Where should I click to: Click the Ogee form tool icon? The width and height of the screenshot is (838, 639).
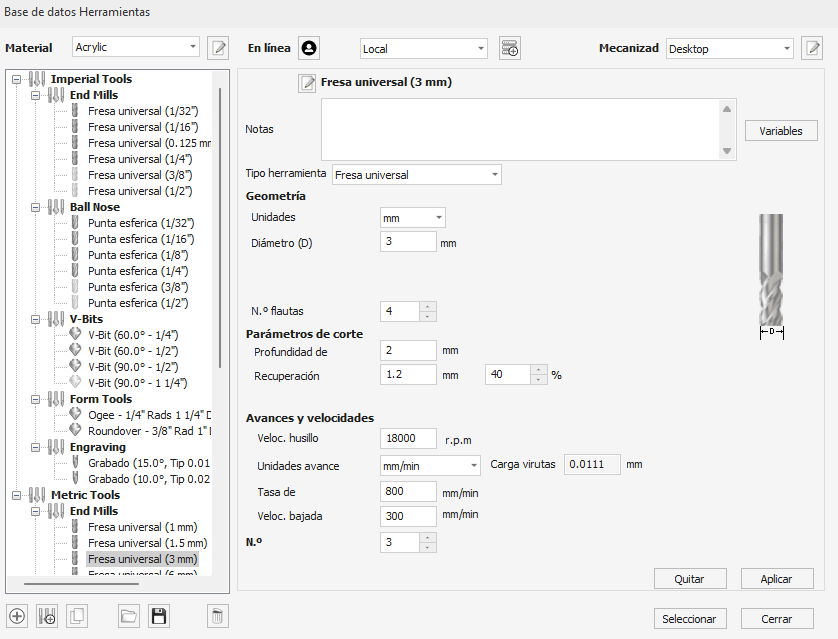pos(75,415)
